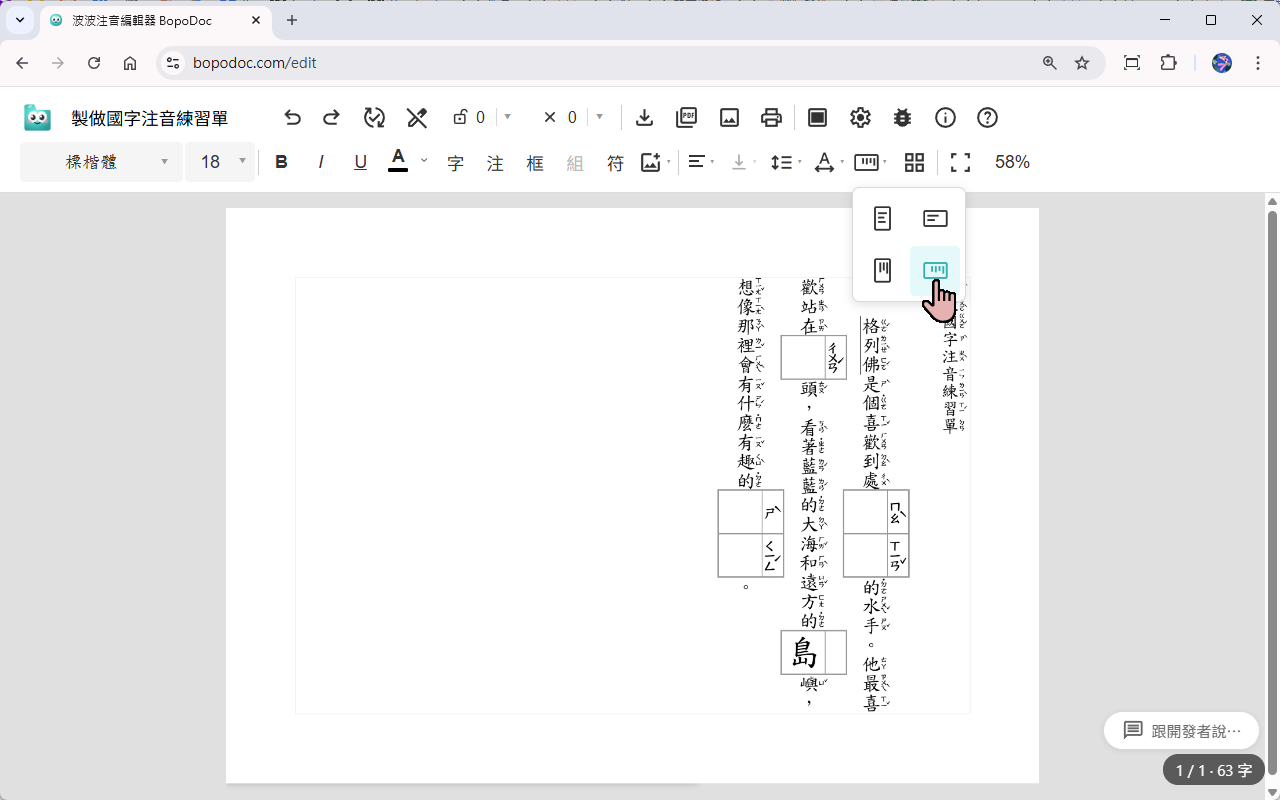This screenshot has height=800, width=1280.
Task: Enter fullscreen mode
Action: [960, 162]
